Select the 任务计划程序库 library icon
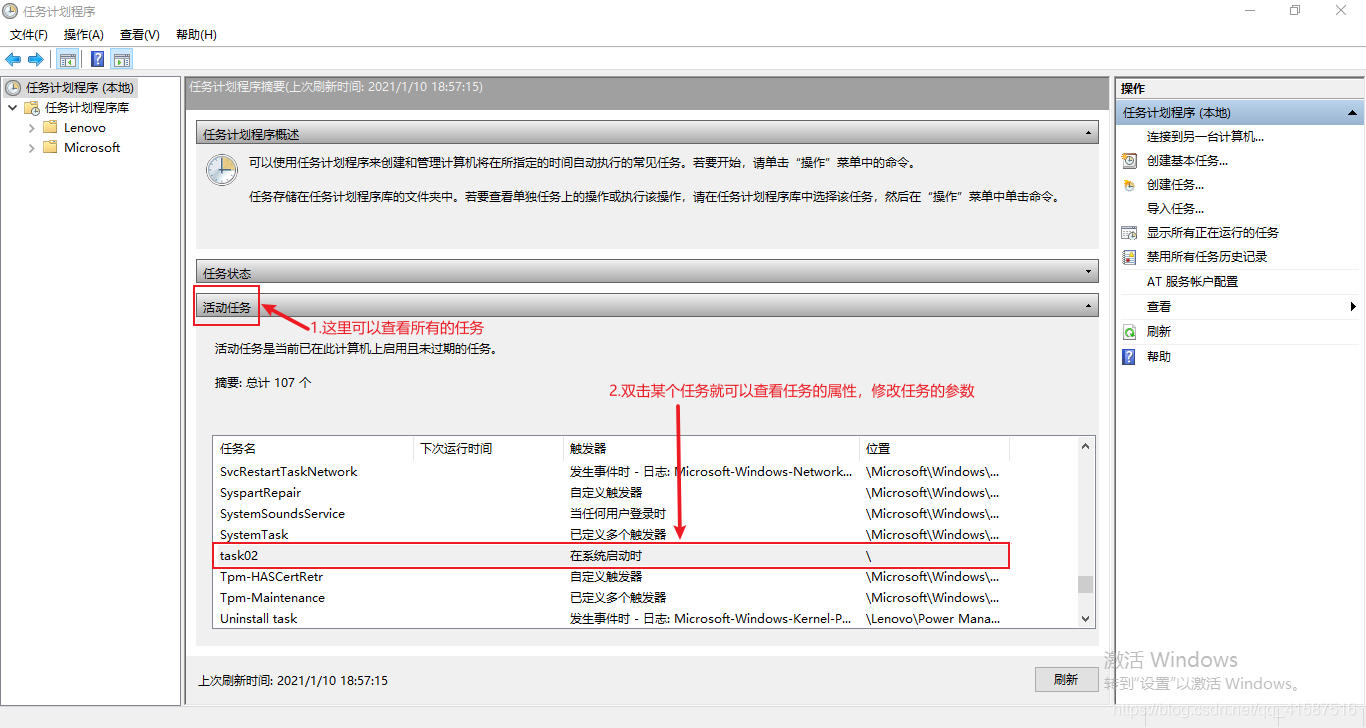The image size is (1366, 728). pos(32,108)
